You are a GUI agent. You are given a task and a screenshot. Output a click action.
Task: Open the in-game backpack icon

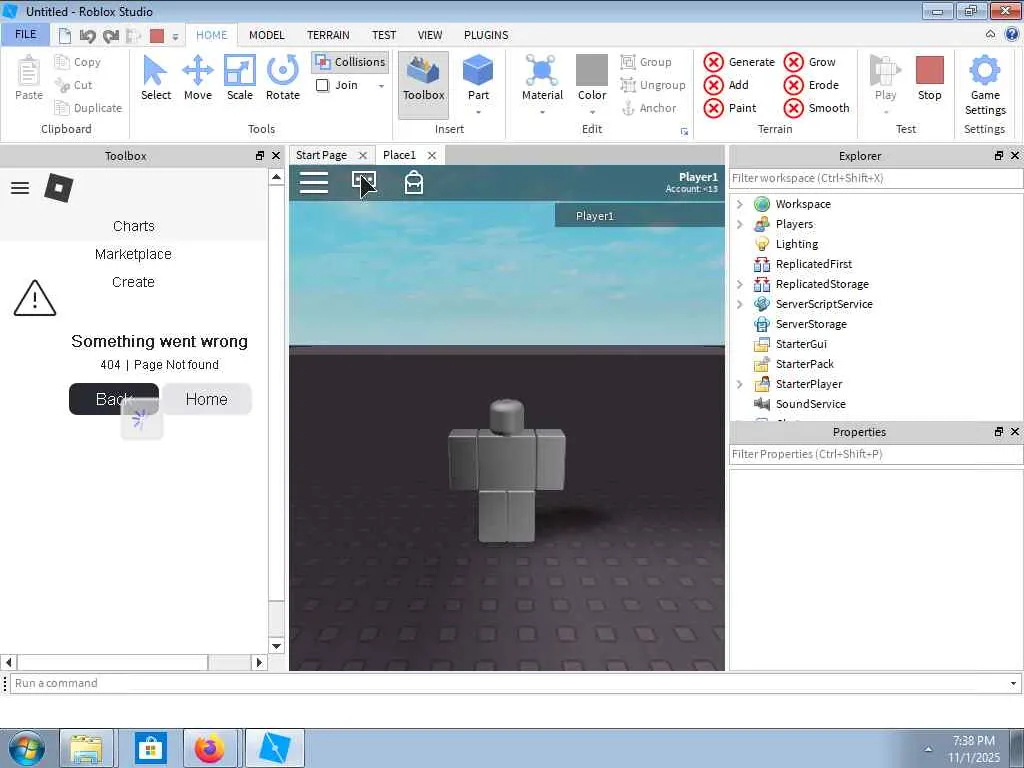pos(414,183)
